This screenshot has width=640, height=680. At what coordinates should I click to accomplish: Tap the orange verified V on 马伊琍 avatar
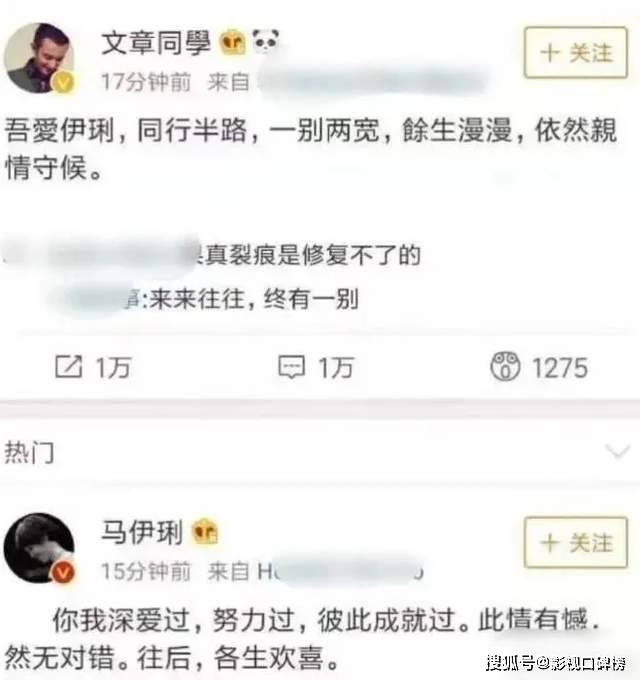[63, 572]
